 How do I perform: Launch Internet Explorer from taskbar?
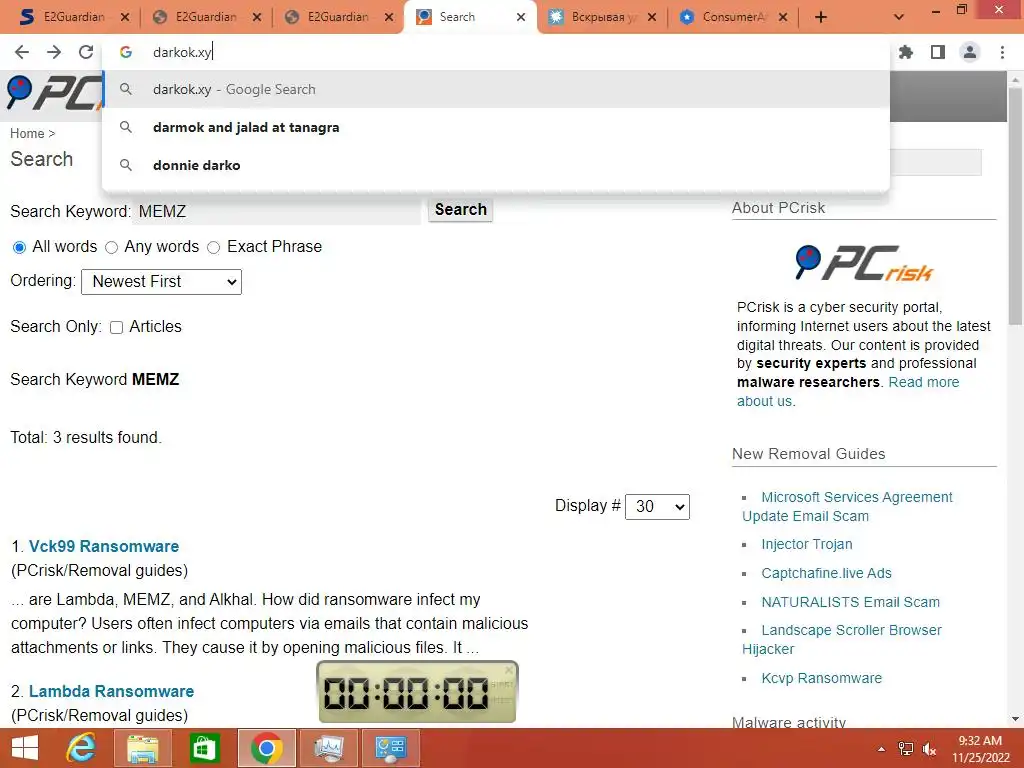81,748
